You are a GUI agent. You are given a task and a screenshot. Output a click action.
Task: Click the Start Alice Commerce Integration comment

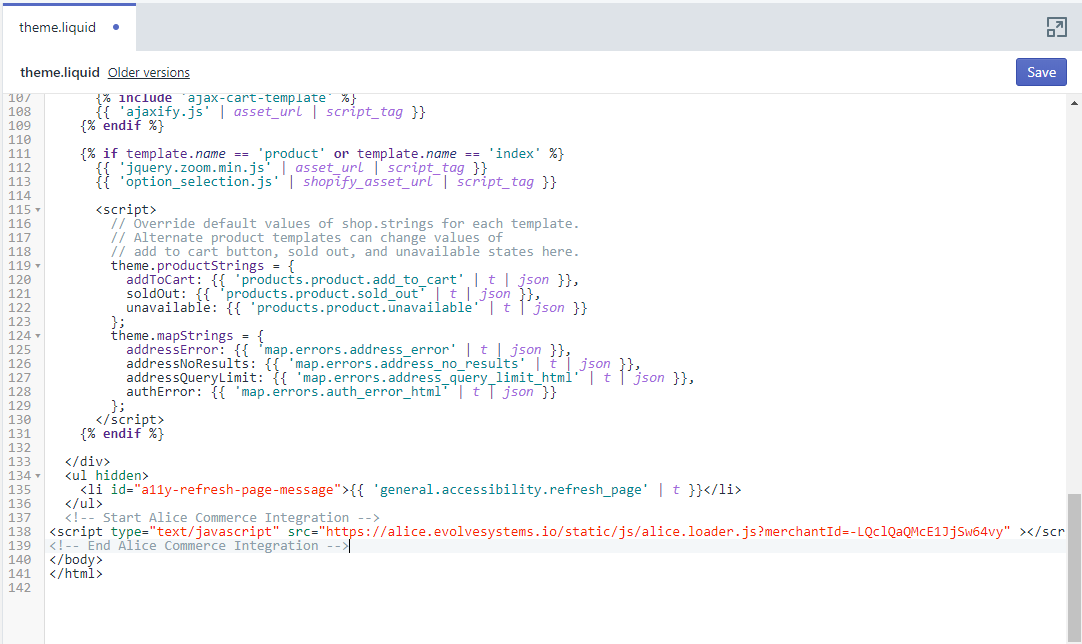pos(222,518)
